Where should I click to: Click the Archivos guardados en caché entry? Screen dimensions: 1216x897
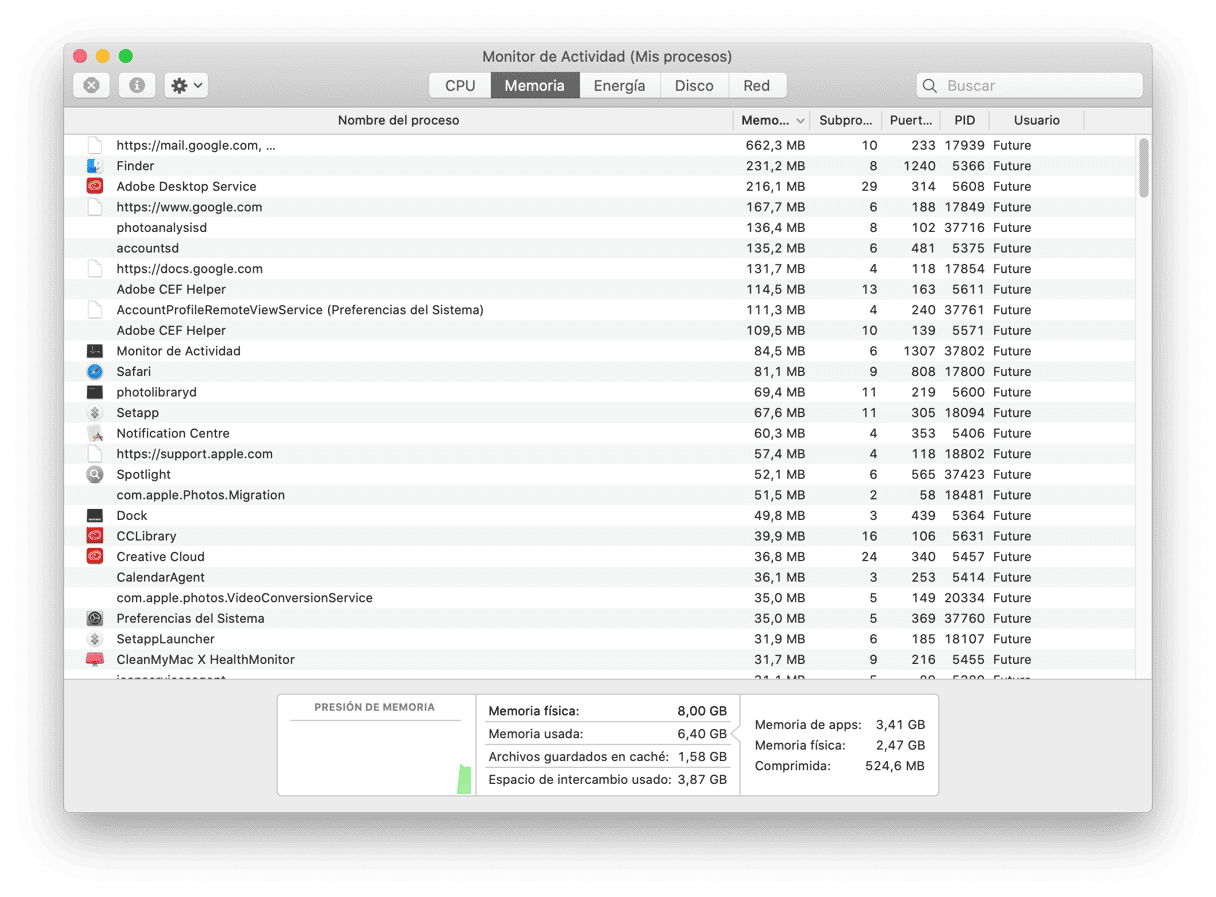tap(607, 757)
